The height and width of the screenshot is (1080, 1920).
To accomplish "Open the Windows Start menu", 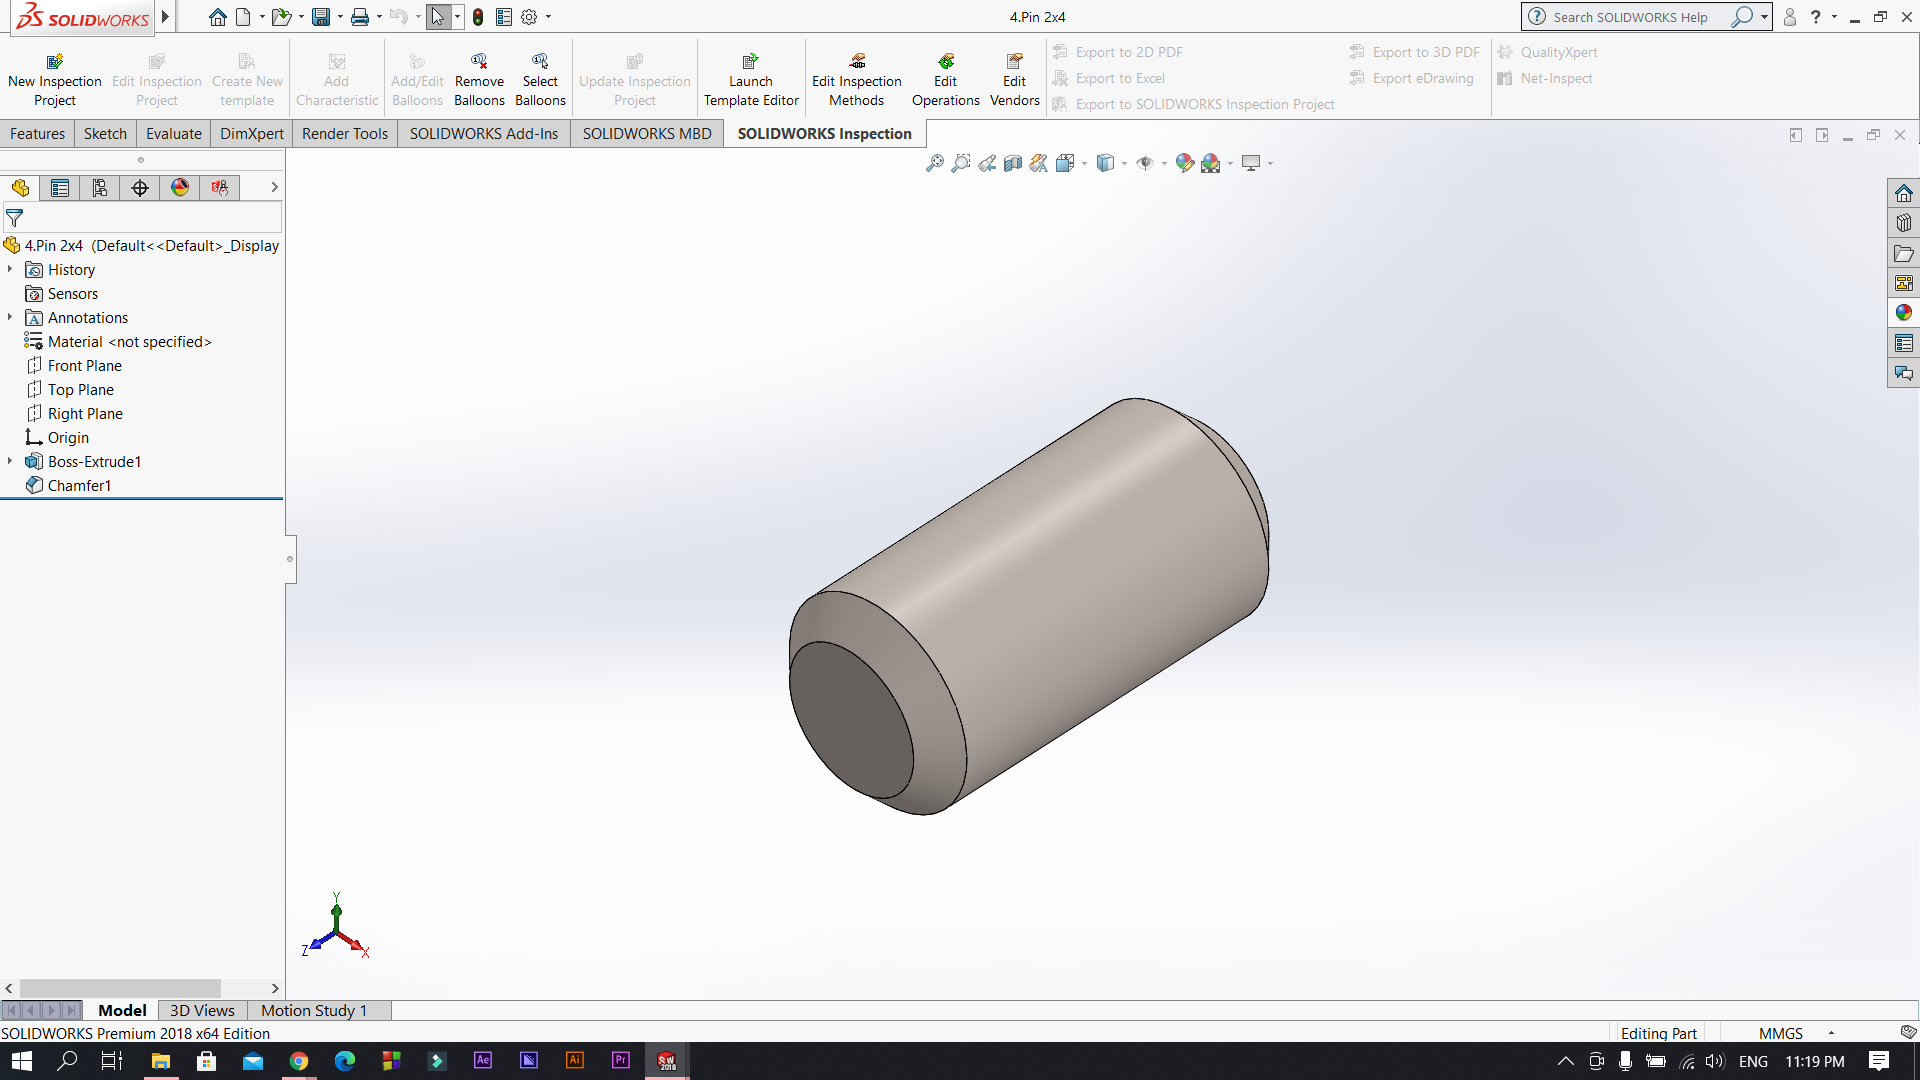I will 22,1061.
